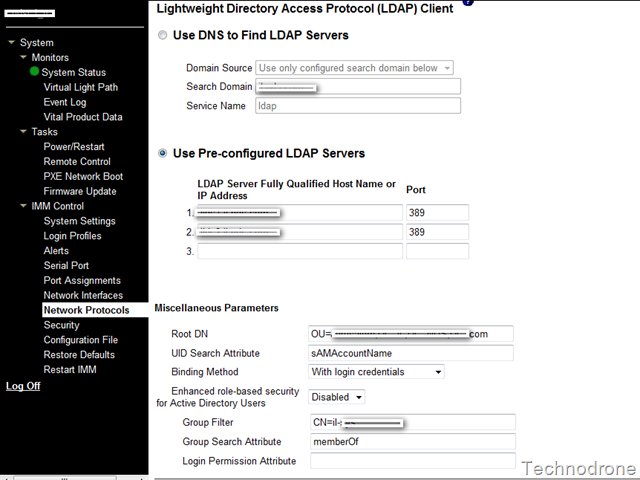
Task: Click the Search Domain input field
Action: point(358,87)
